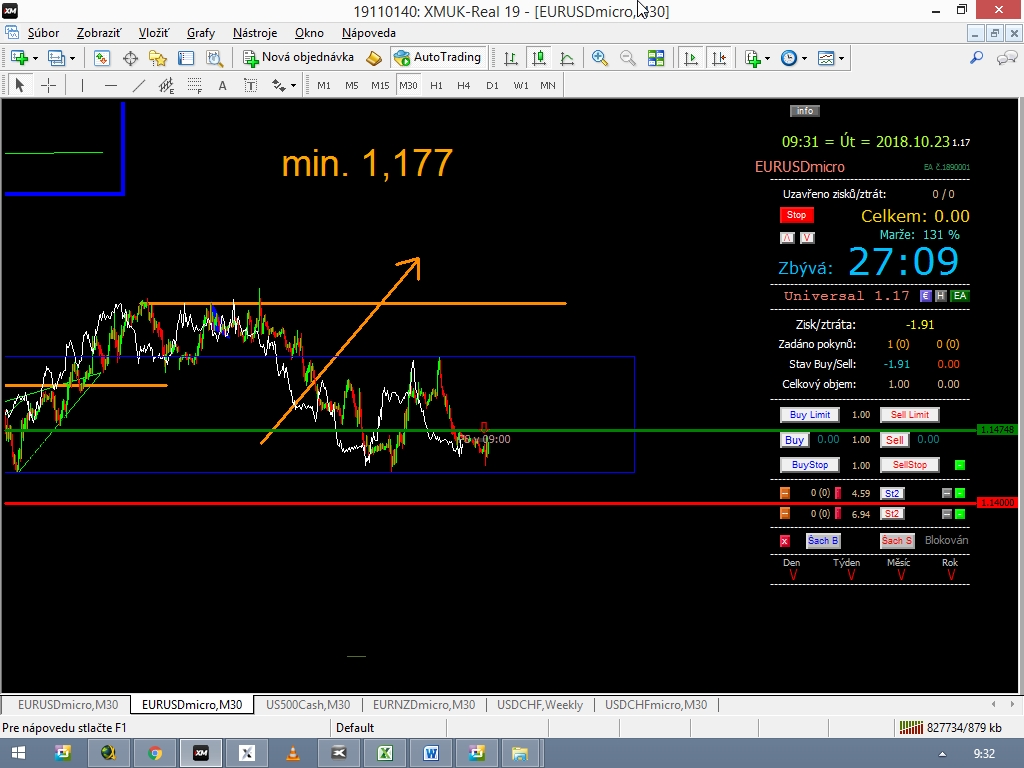The height and width of the screenshot is (768, 1024).
Task: Toggle the Terminal panel icon
Action: 186,58
